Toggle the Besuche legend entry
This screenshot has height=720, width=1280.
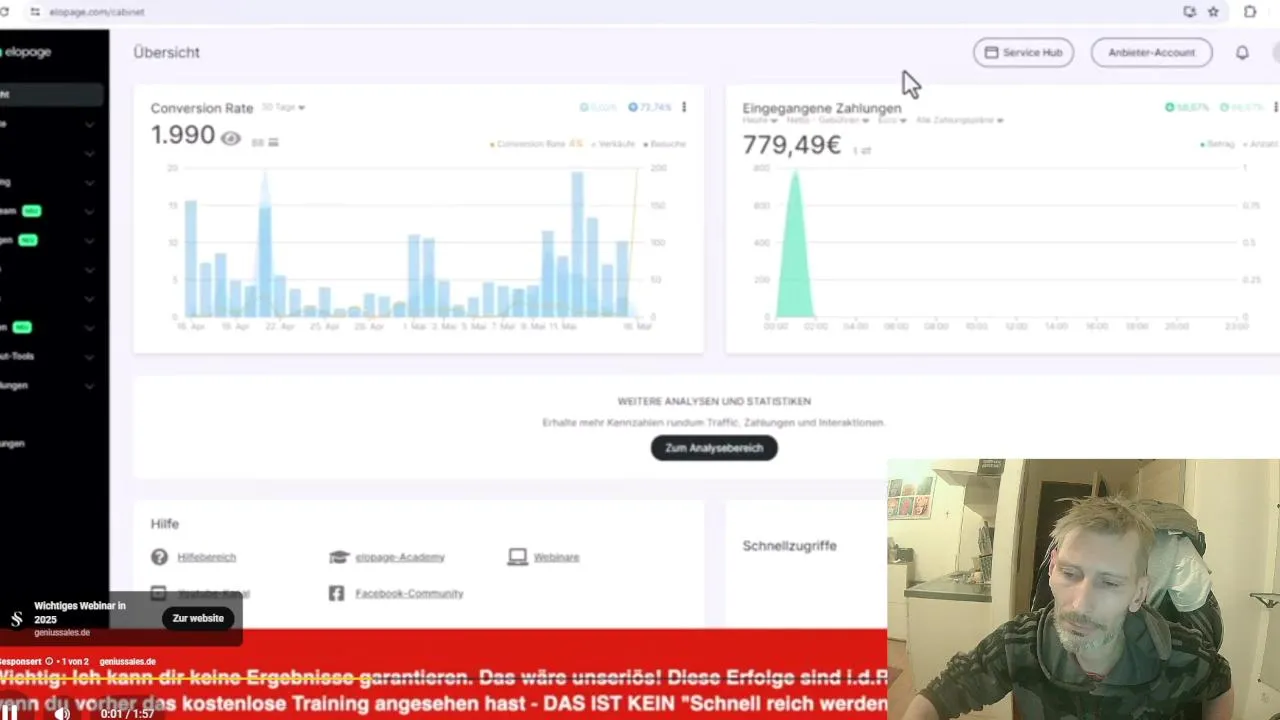tap(665, 144)
